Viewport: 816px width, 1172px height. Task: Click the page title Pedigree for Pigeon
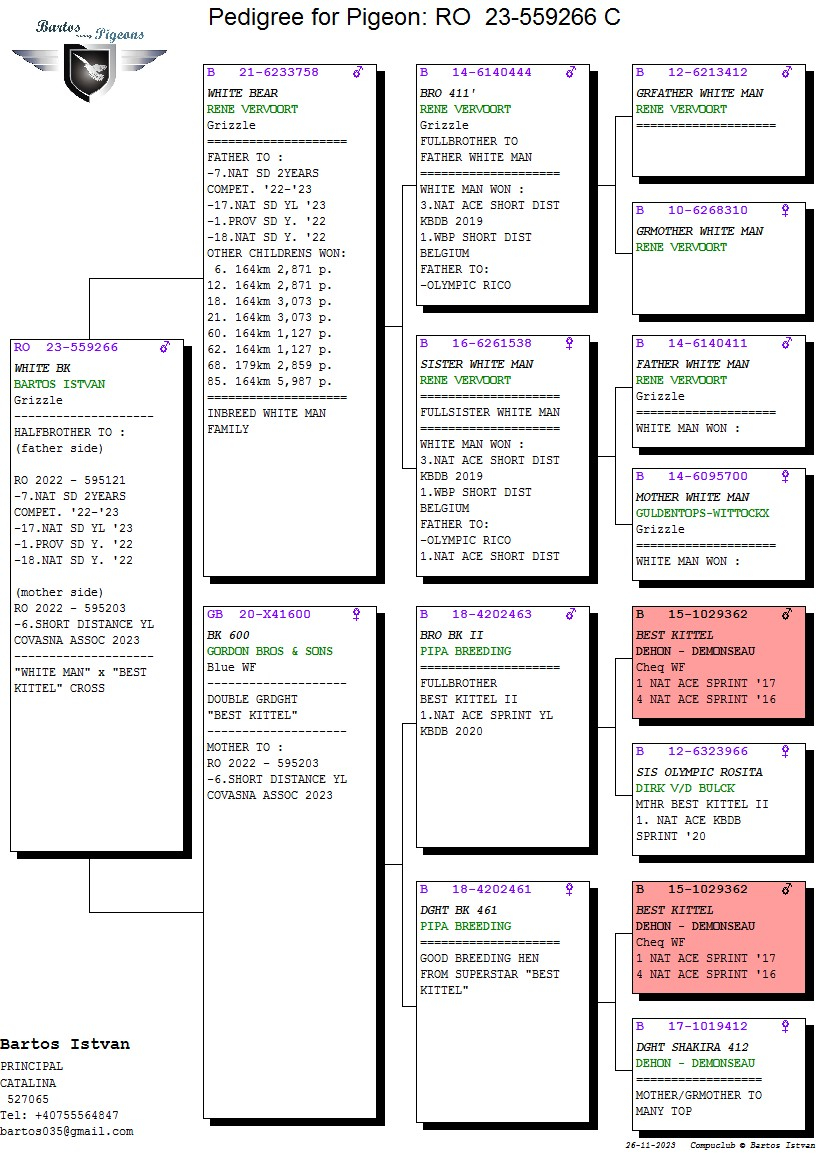pos(414,17)
